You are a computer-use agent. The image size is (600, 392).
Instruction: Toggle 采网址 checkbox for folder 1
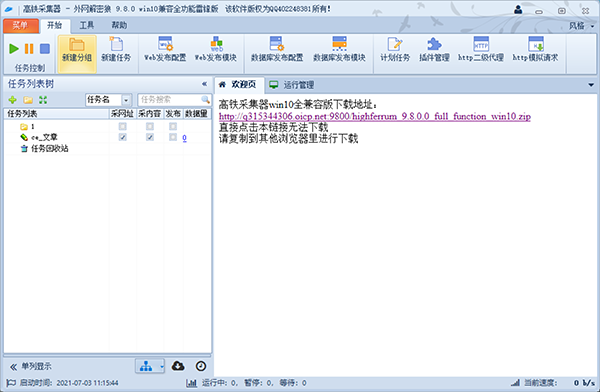122,126
